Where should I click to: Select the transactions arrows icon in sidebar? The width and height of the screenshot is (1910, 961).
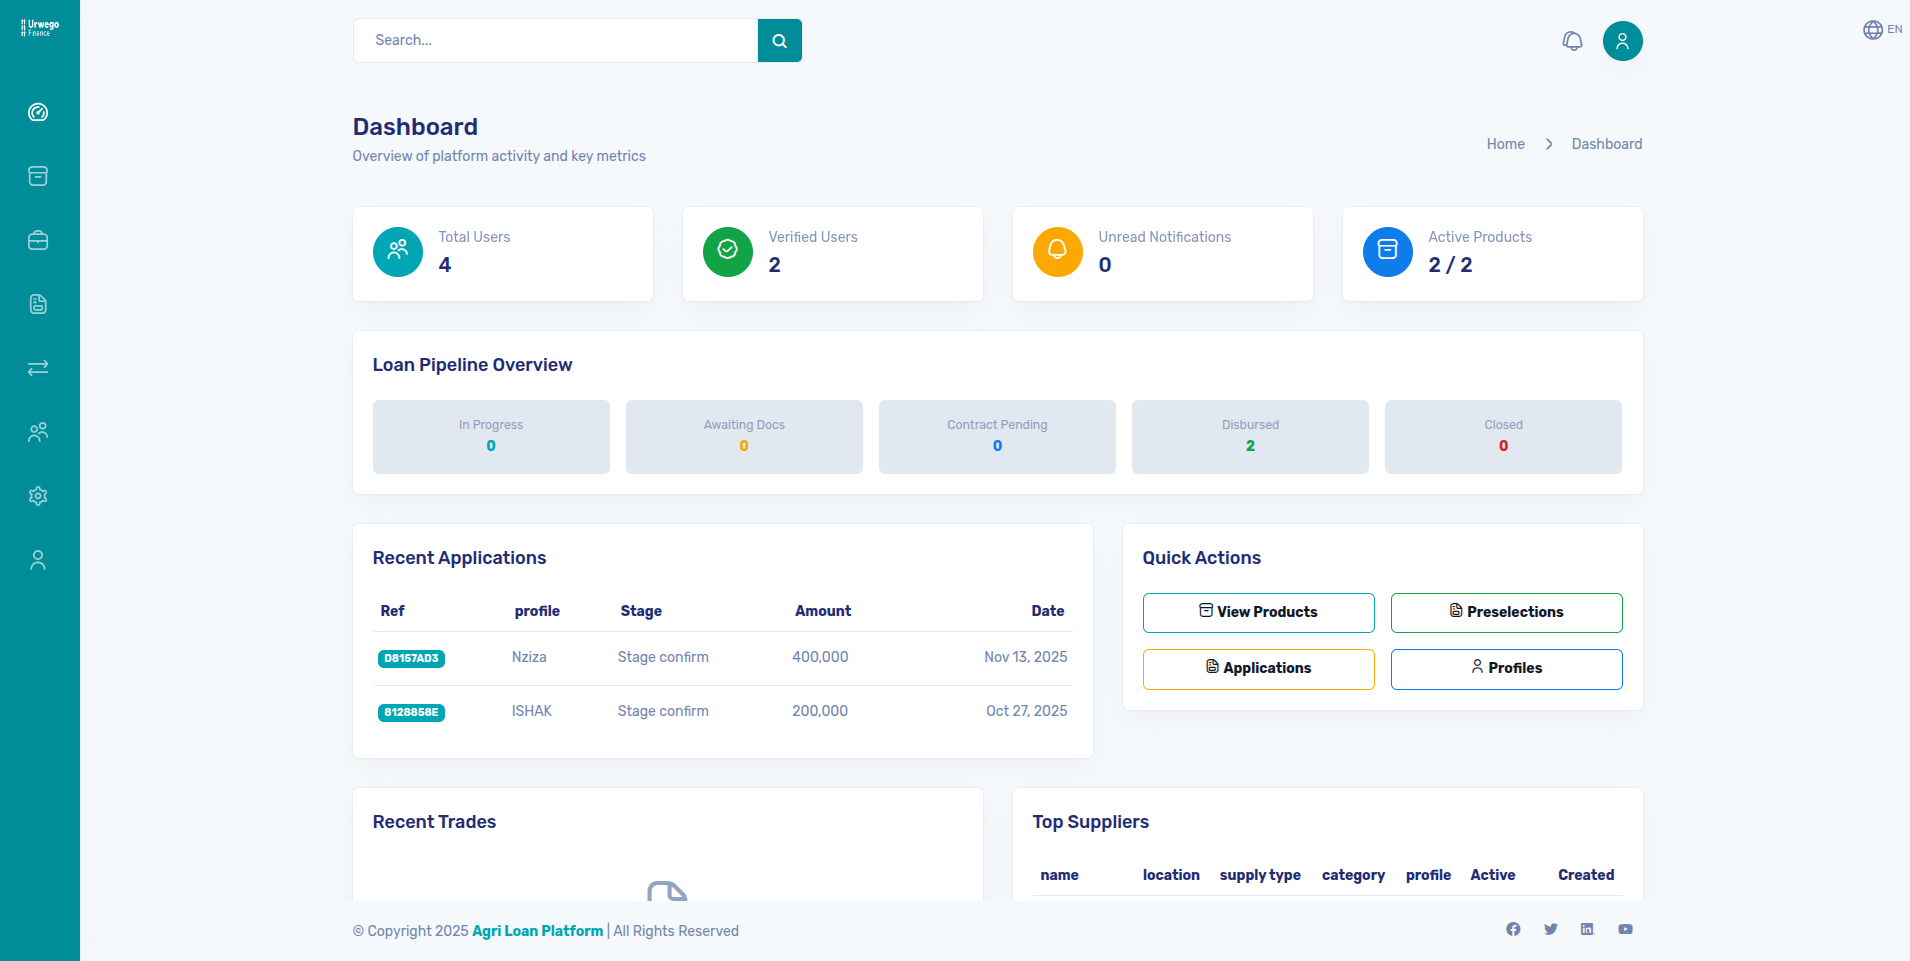38,368
